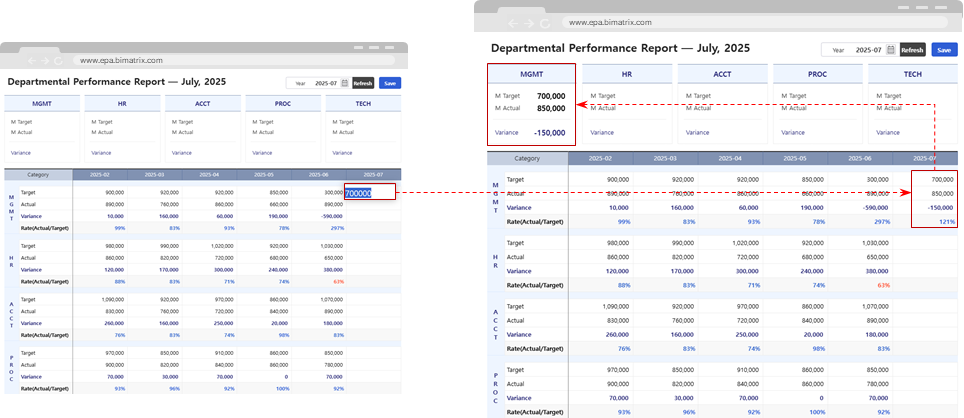Reload the page in the right browser window

click(545, 22)
